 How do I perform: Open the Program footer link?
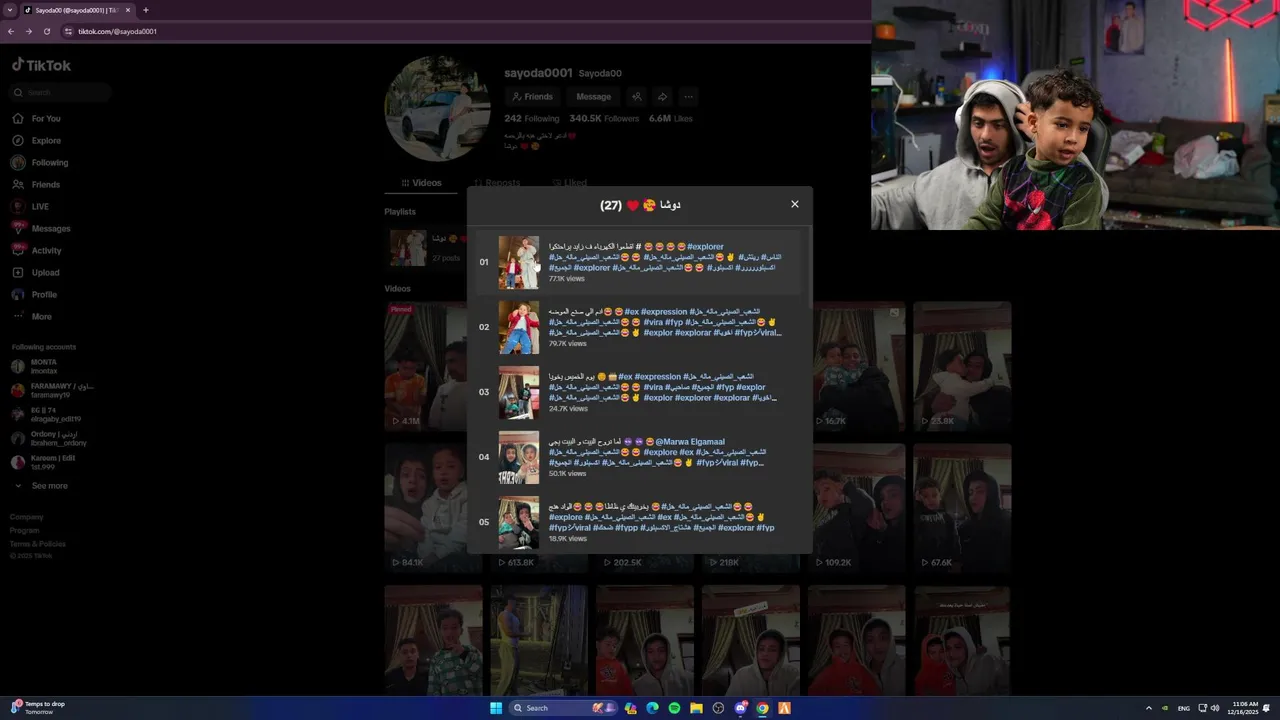pos(25,531)
